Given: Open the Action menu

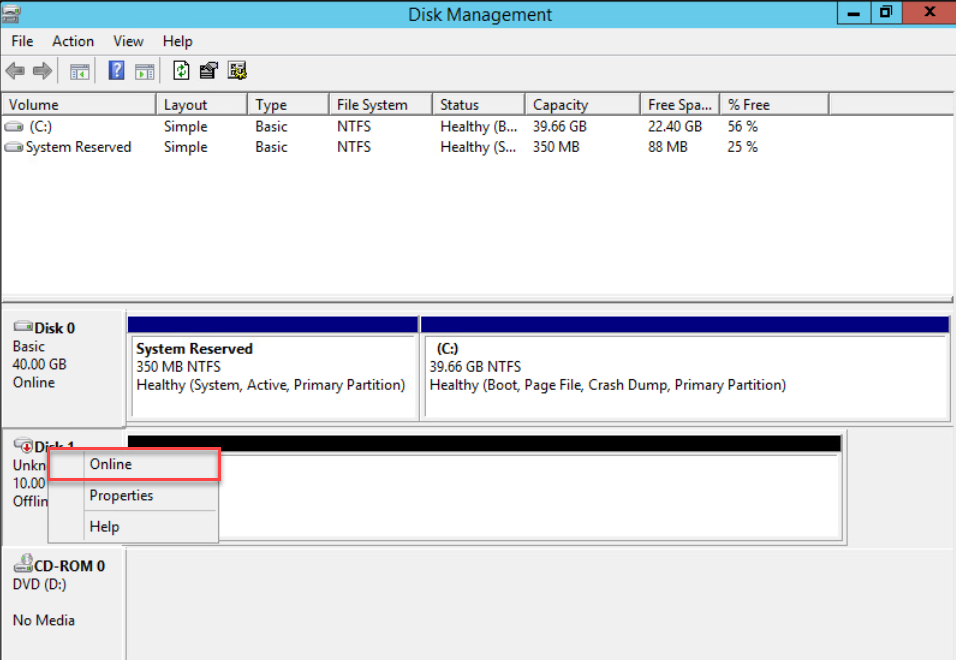Looking at the screenshot, I should point(72,41).
